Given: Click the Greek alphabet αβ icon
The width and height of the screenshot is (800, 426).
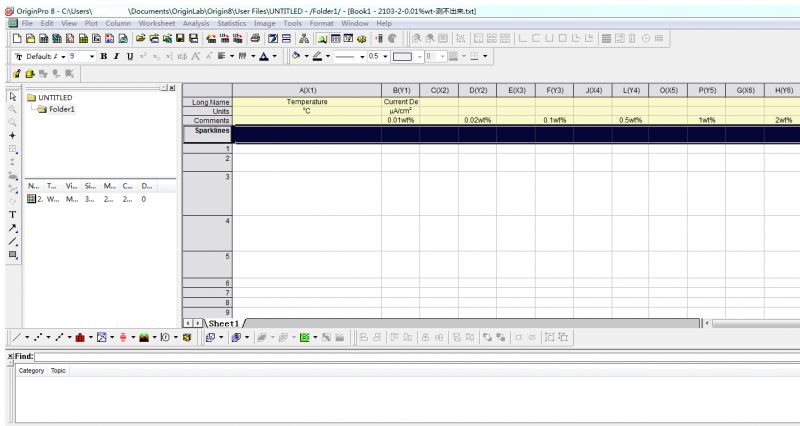Looking at the screenshot, I should (x=182, y=57).
